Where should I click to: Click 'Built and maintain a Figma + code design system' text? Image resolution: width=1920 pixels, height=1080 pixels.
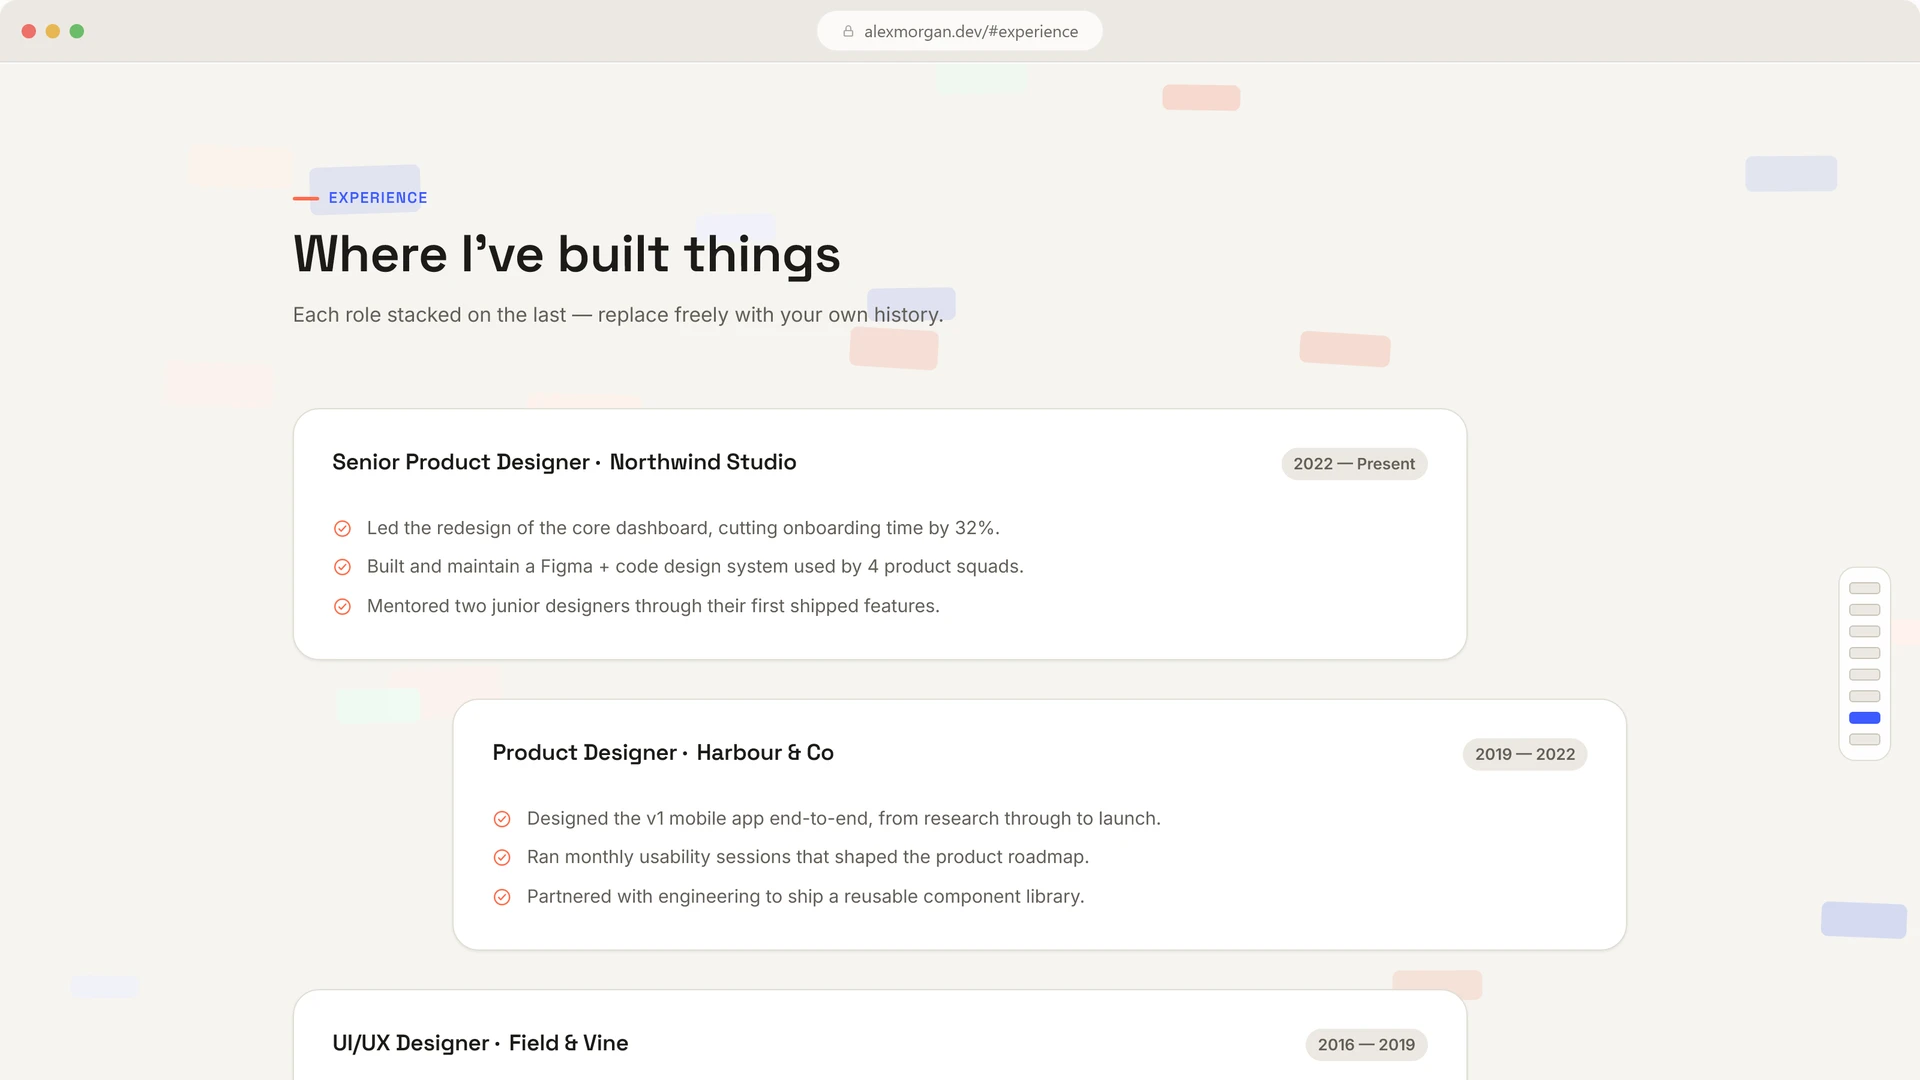coord(695,567)
